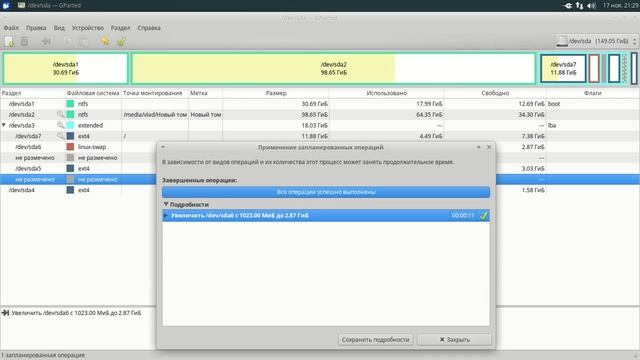Open the Вид menu
The height and width of the screenshot is (360, 640).
(59, 28)
